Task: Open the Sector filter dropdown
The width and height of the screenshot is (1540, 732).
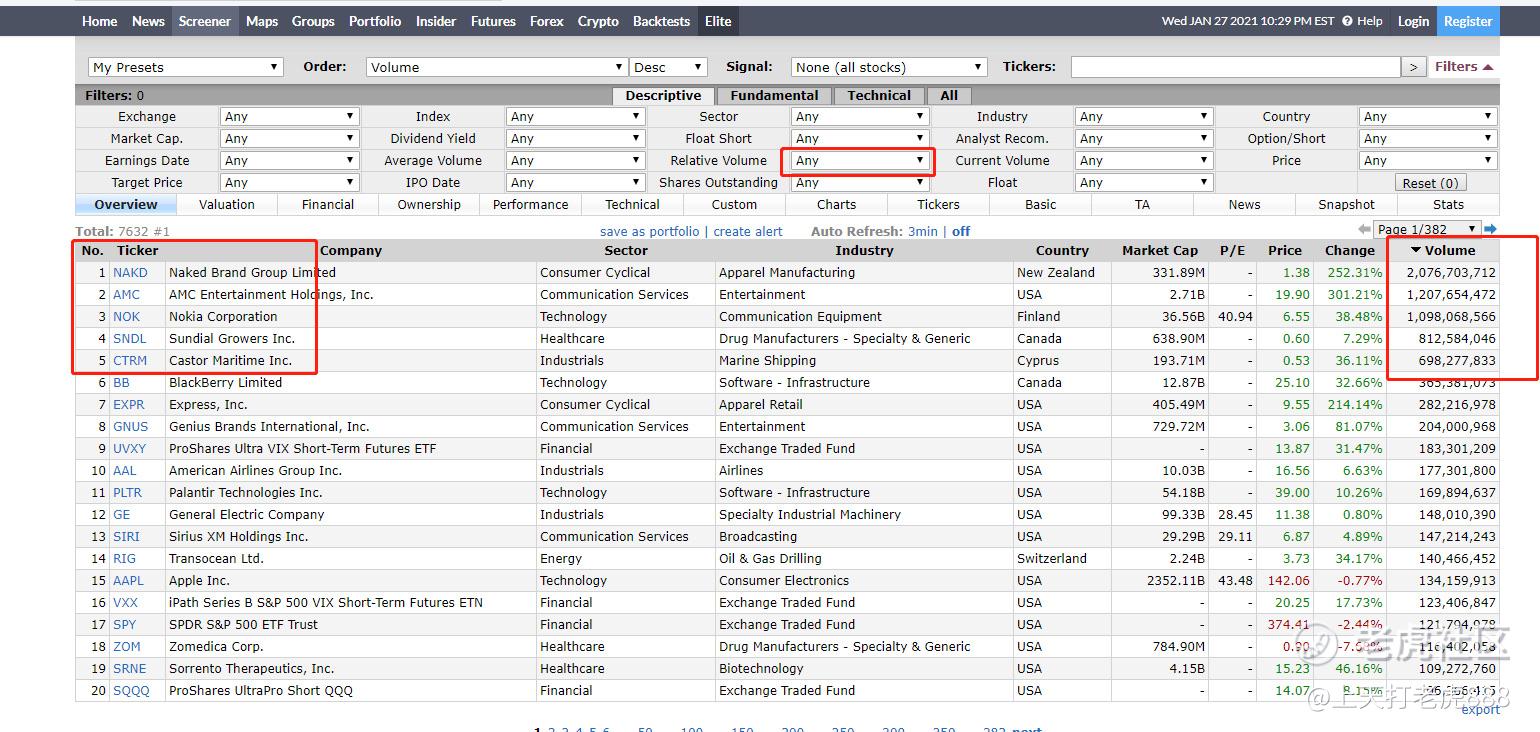Action: [860, 117]
